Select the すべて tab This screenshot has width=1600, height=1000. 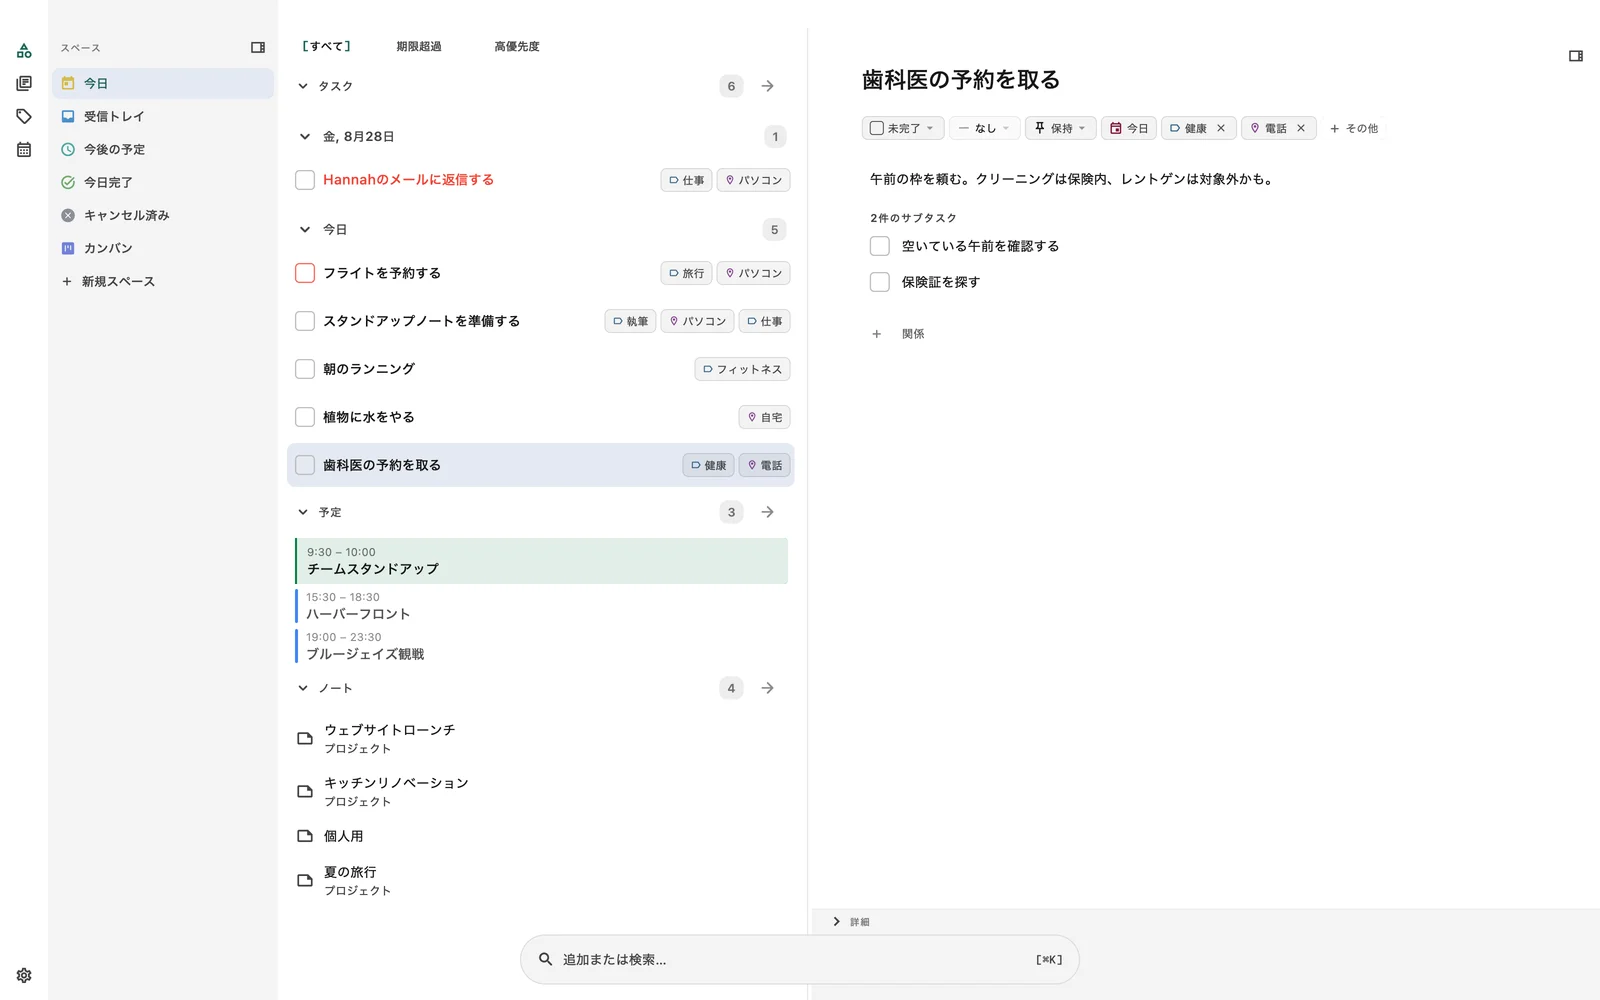point(327,47)
